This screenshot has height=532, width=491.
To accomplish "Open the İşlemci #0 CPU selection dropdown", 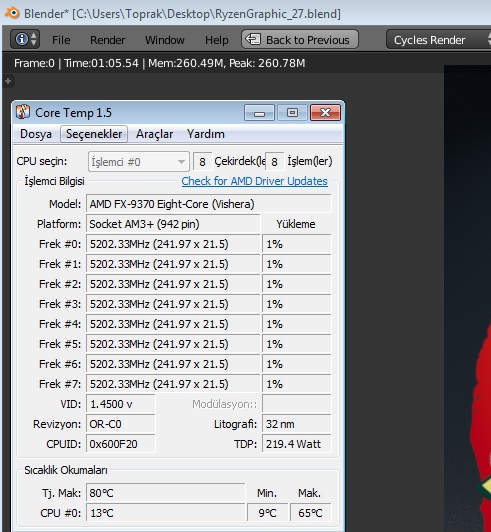I will [x=138, y=162].
